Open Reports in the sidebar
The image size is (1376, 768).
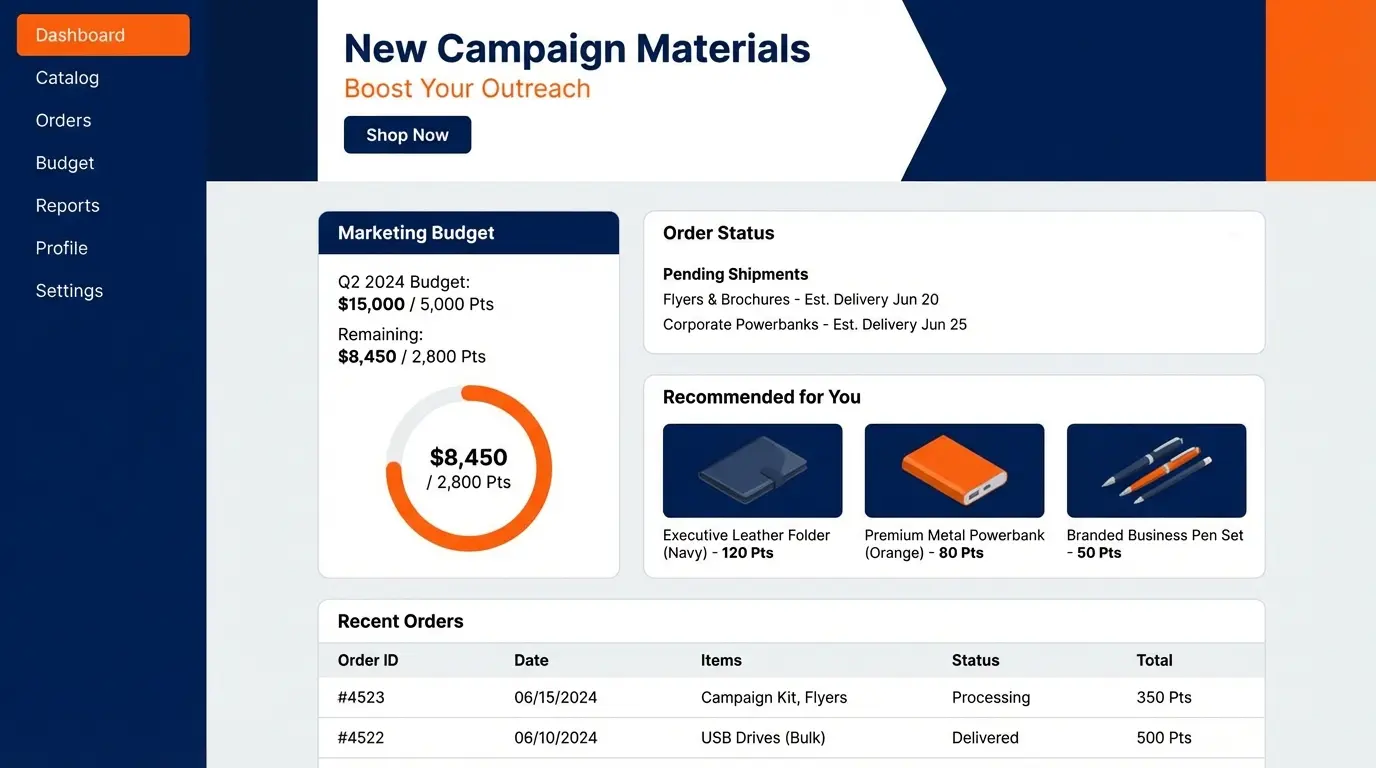click(67, 206)
